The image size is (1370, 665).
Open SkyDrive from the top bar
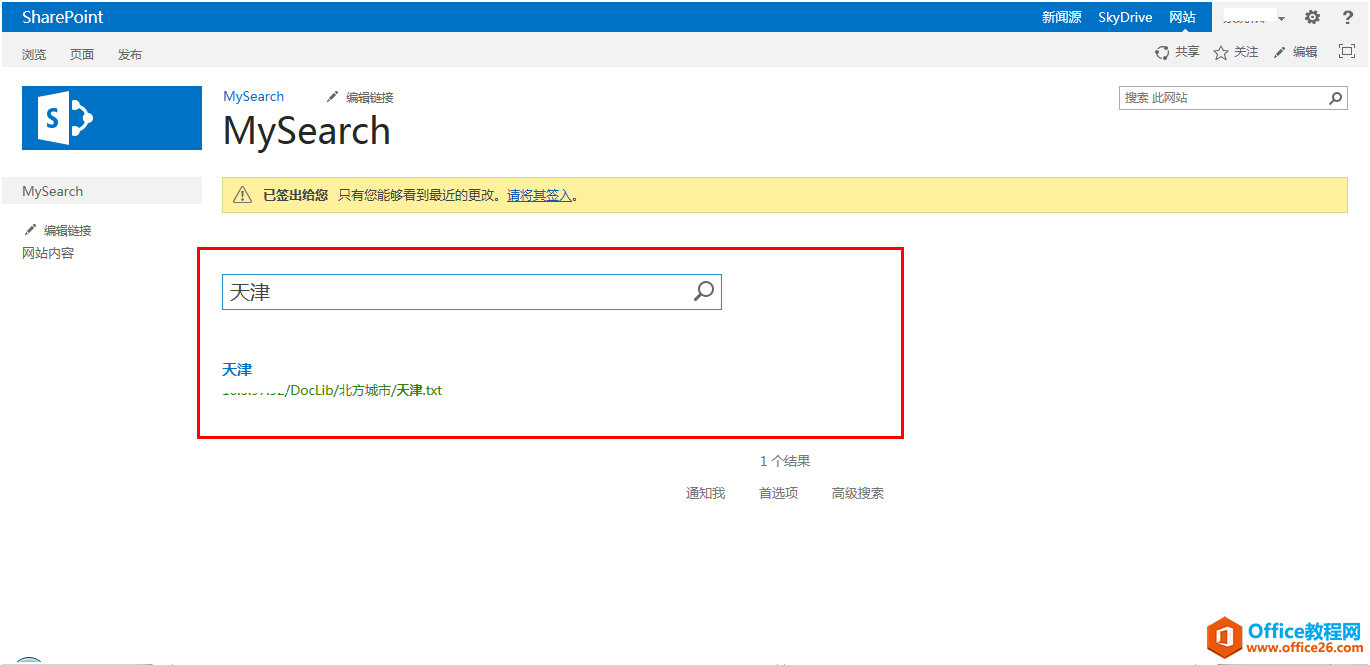1124,17
